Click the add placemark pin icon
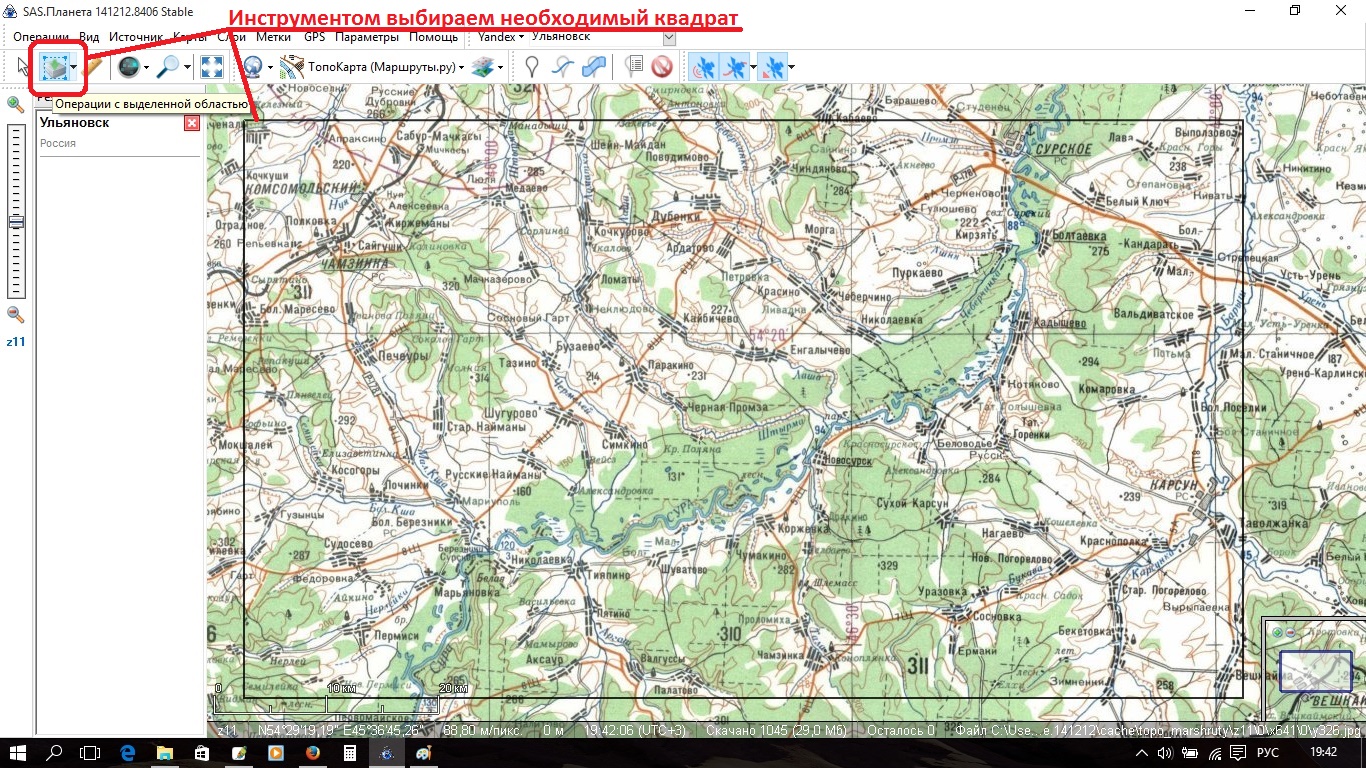1366x768 pixels. [x=533, y=67]
